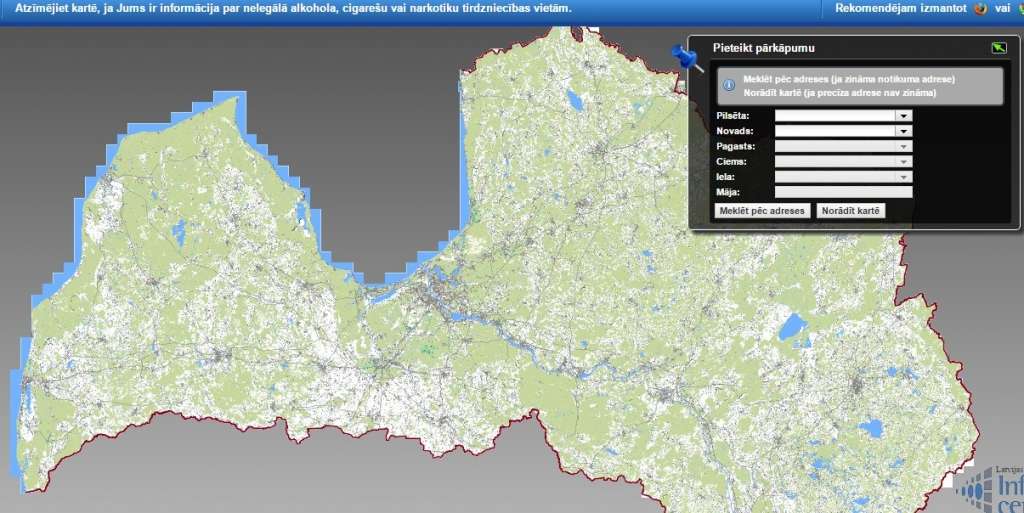Click the Māja input field
Screen dimensions: 1024x513
tap(843, 192)
